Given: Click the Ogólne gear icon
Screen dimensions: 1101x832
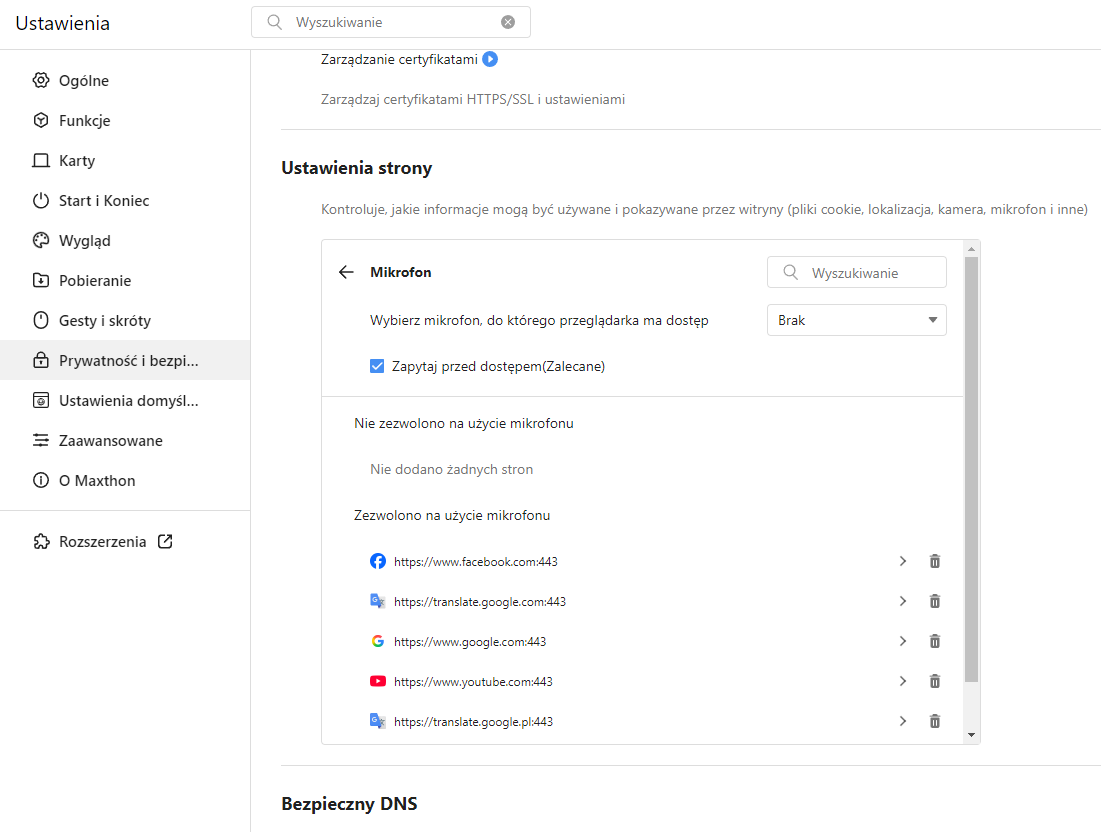Looking at the screenshot, I should coord(41,80).
